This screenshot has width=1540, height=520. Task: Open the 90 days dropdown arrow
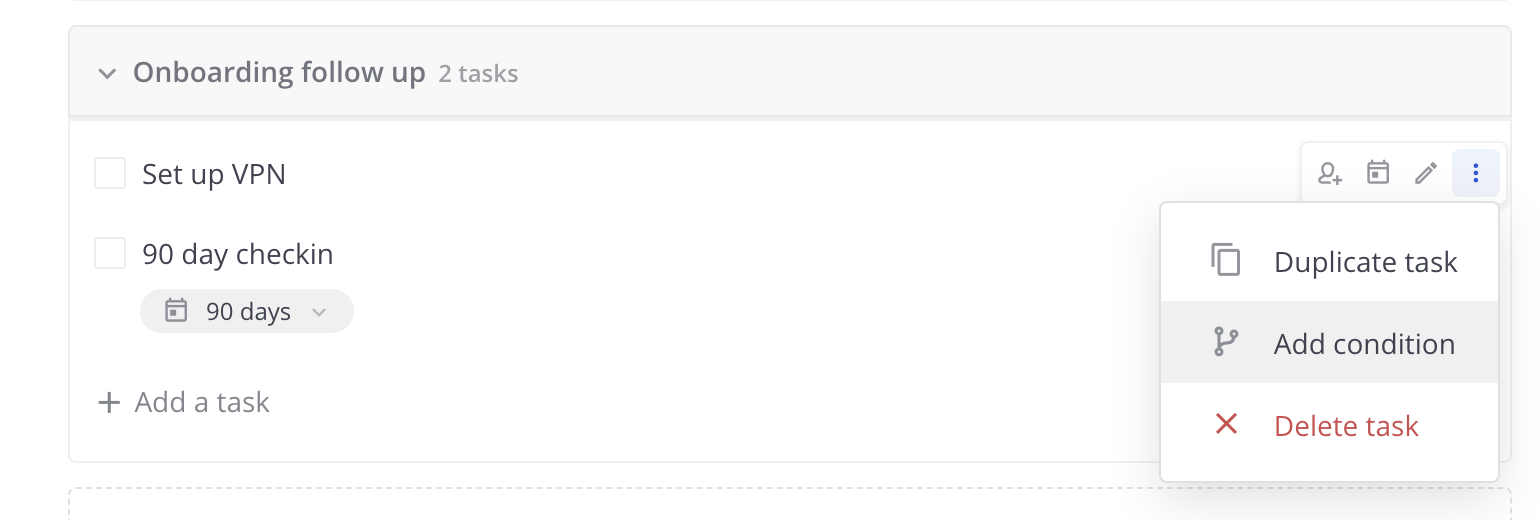coord(319,312)
